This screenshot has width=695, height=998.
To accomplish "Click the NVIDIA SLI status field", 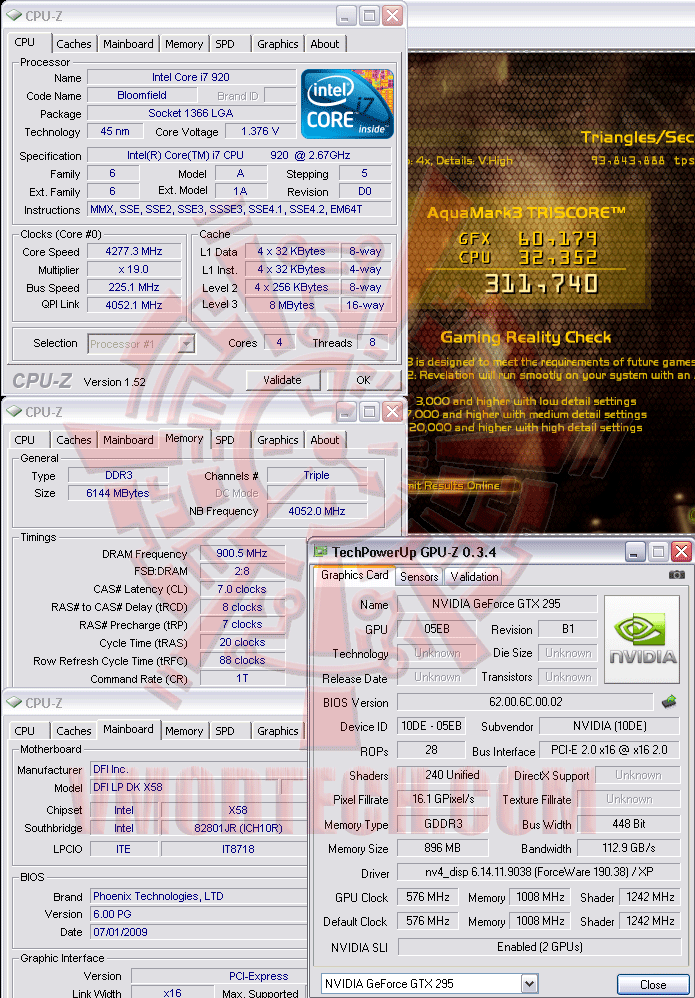I will [539, 947].
